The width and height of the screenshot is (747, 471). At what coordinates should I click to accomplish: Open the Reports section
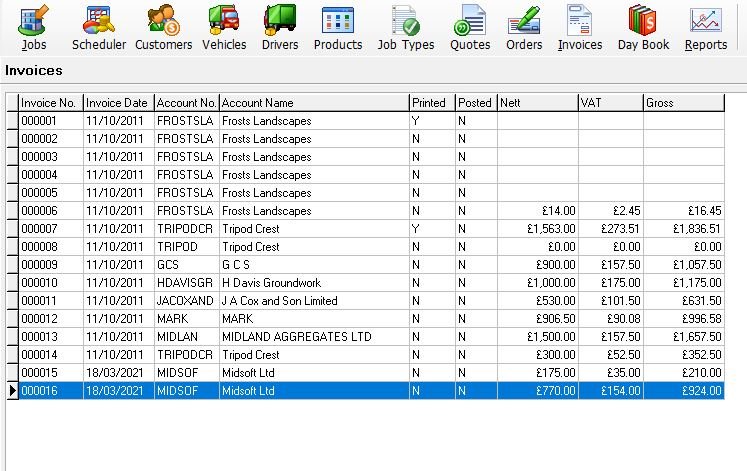coord(706,28)
